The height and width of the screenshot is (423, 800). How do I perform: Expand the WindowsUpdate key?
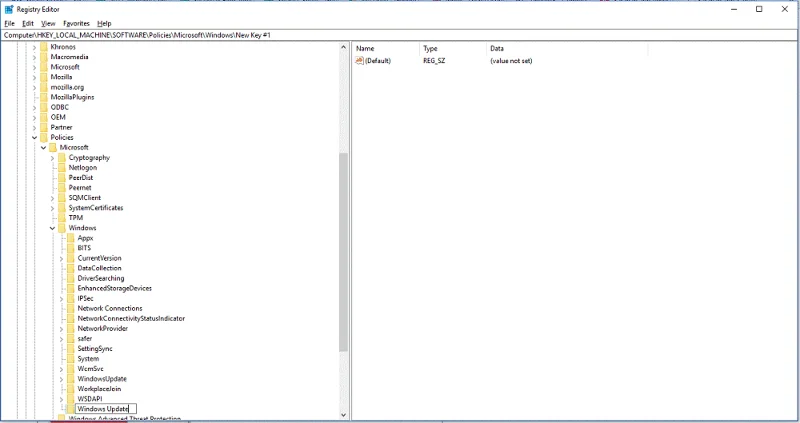click(x=62, y=379)
